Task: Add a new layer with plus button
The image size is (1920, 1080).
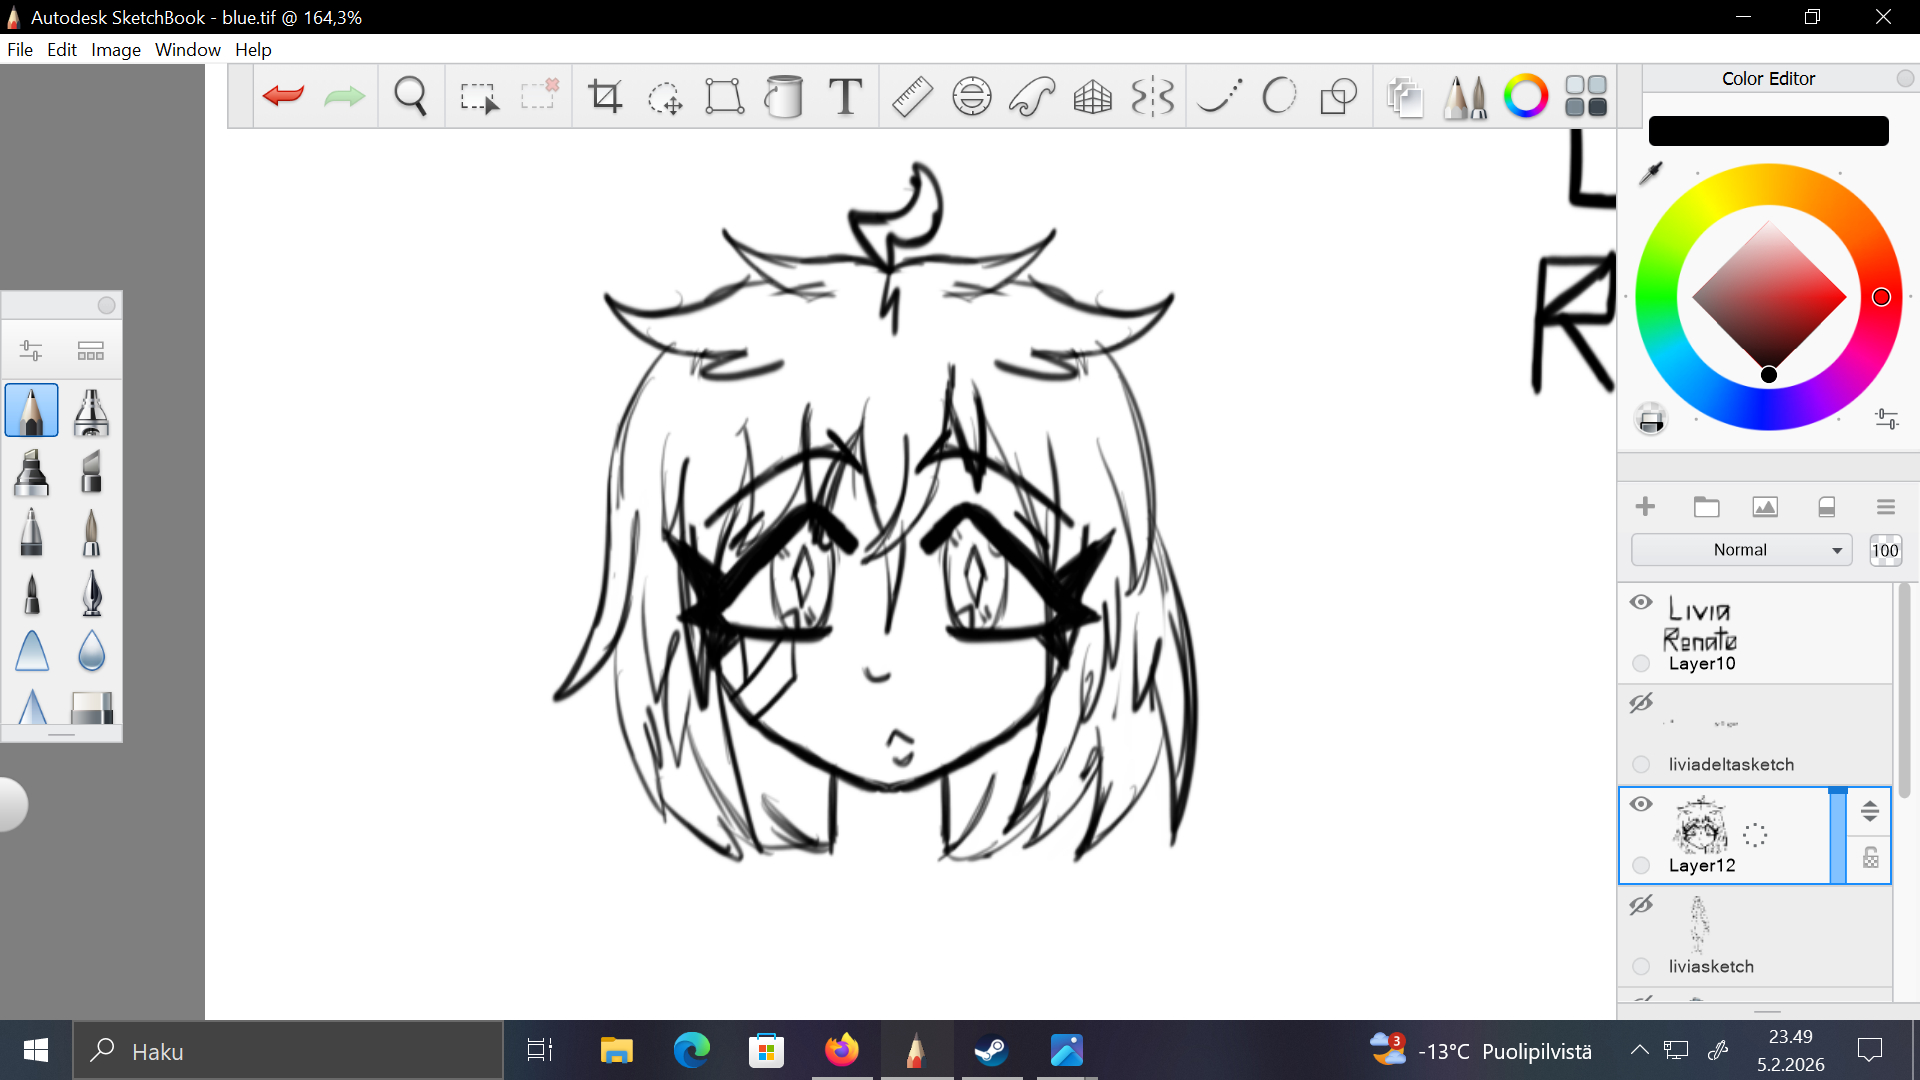Action: click(x=1645, y=507)
